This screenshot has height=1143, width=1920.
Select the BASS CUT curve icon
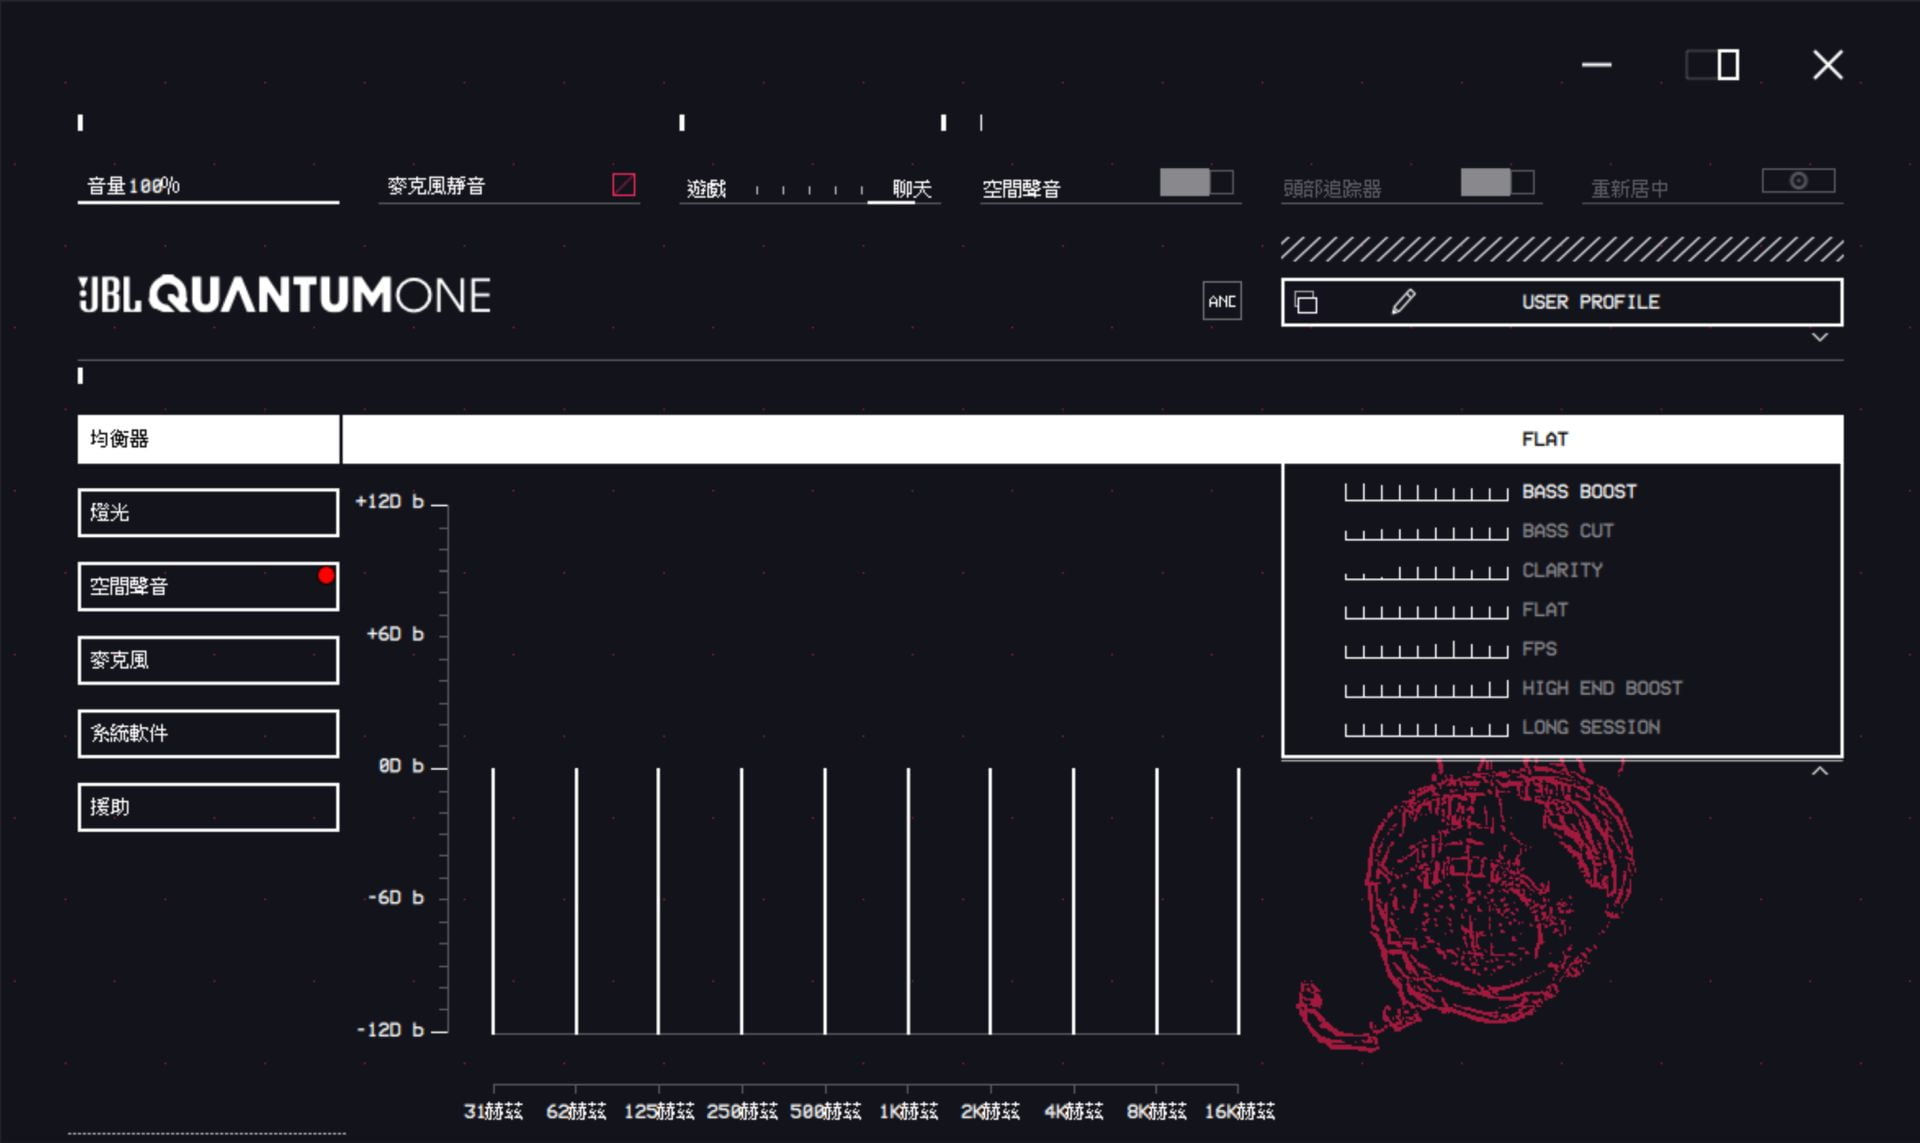1426,532
